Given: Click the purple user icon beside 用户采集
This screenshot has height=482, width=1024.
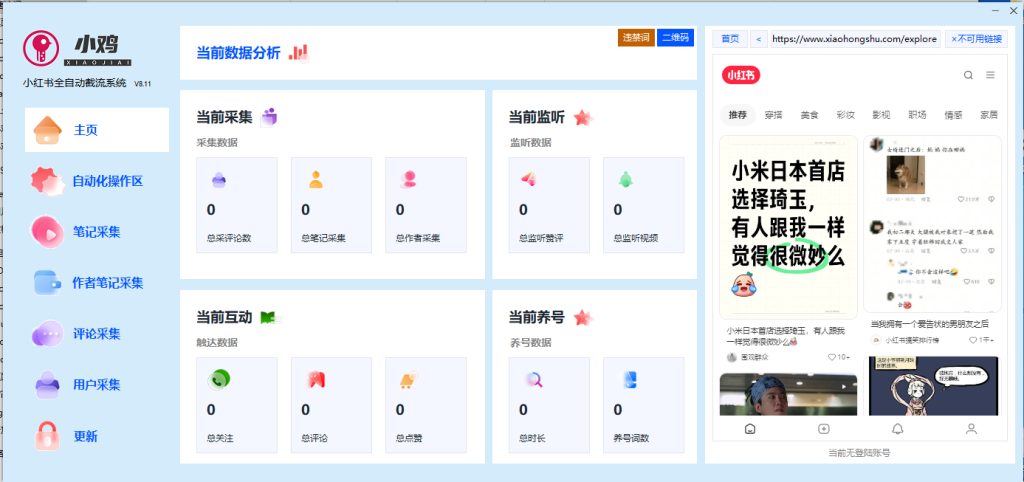Looking at the screenshot, I should pyautogui.click(x=48, y=385).
